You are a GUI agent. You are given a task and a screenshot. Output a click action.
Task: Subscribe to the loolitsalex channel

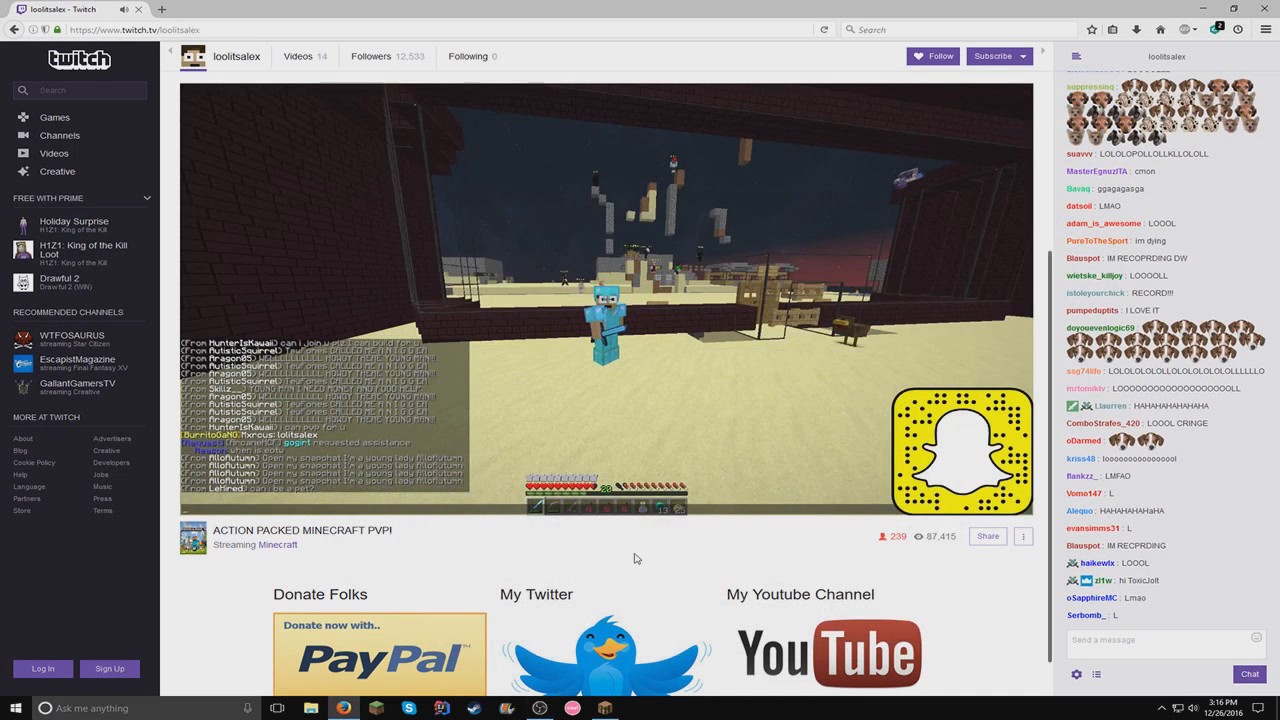tap(992, 56)
